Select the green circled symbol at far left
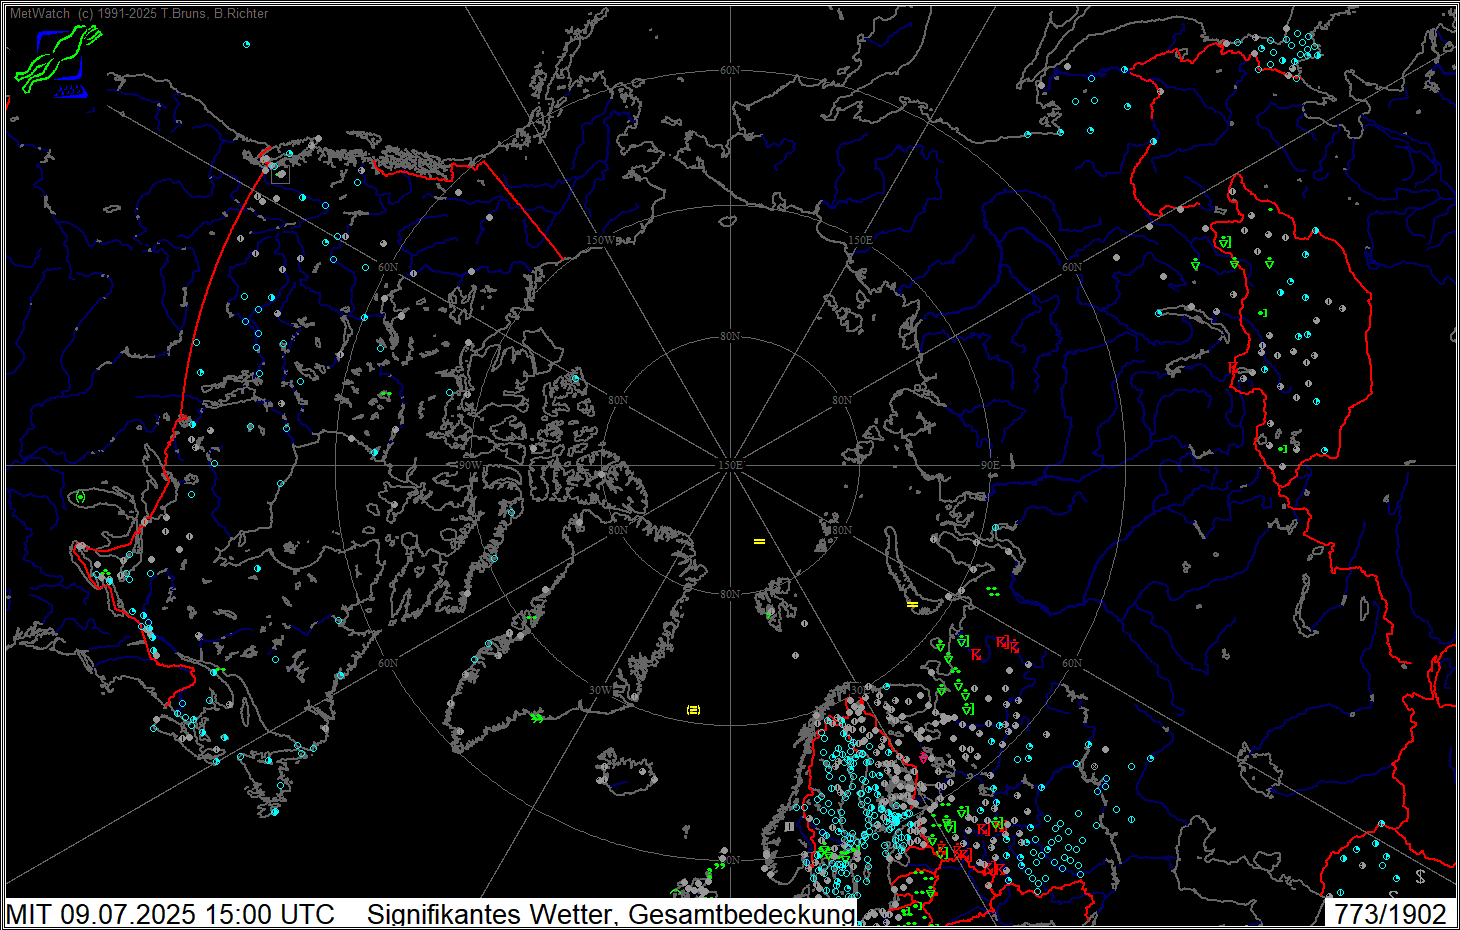The image size is (1460, 930). [80, 497]
